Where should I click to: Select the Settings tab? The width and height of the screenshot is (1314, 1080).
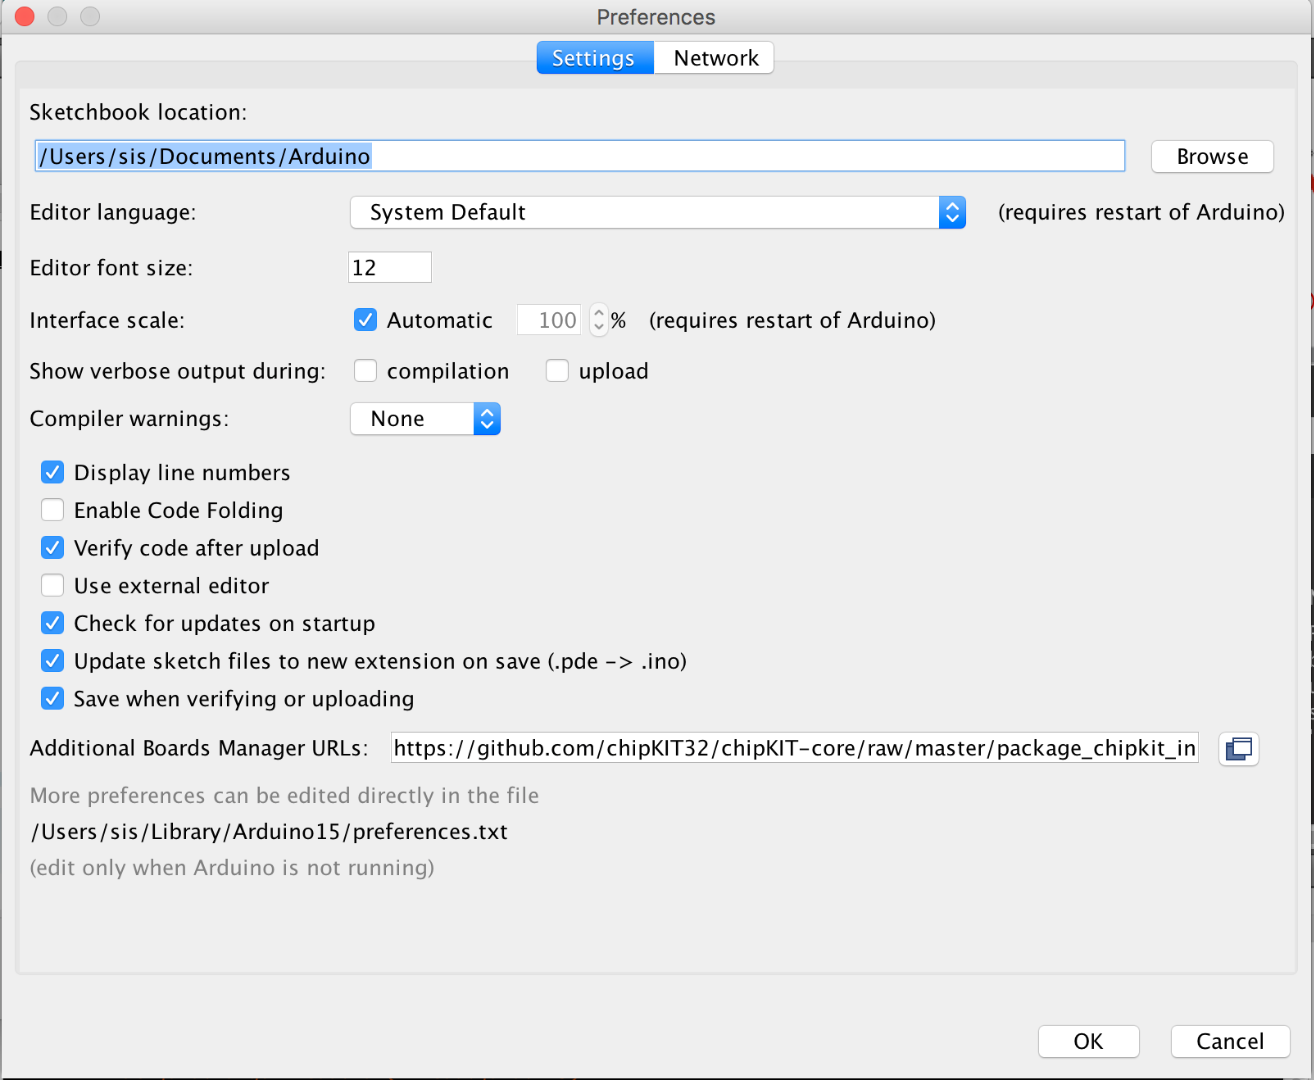click(595, 58)
